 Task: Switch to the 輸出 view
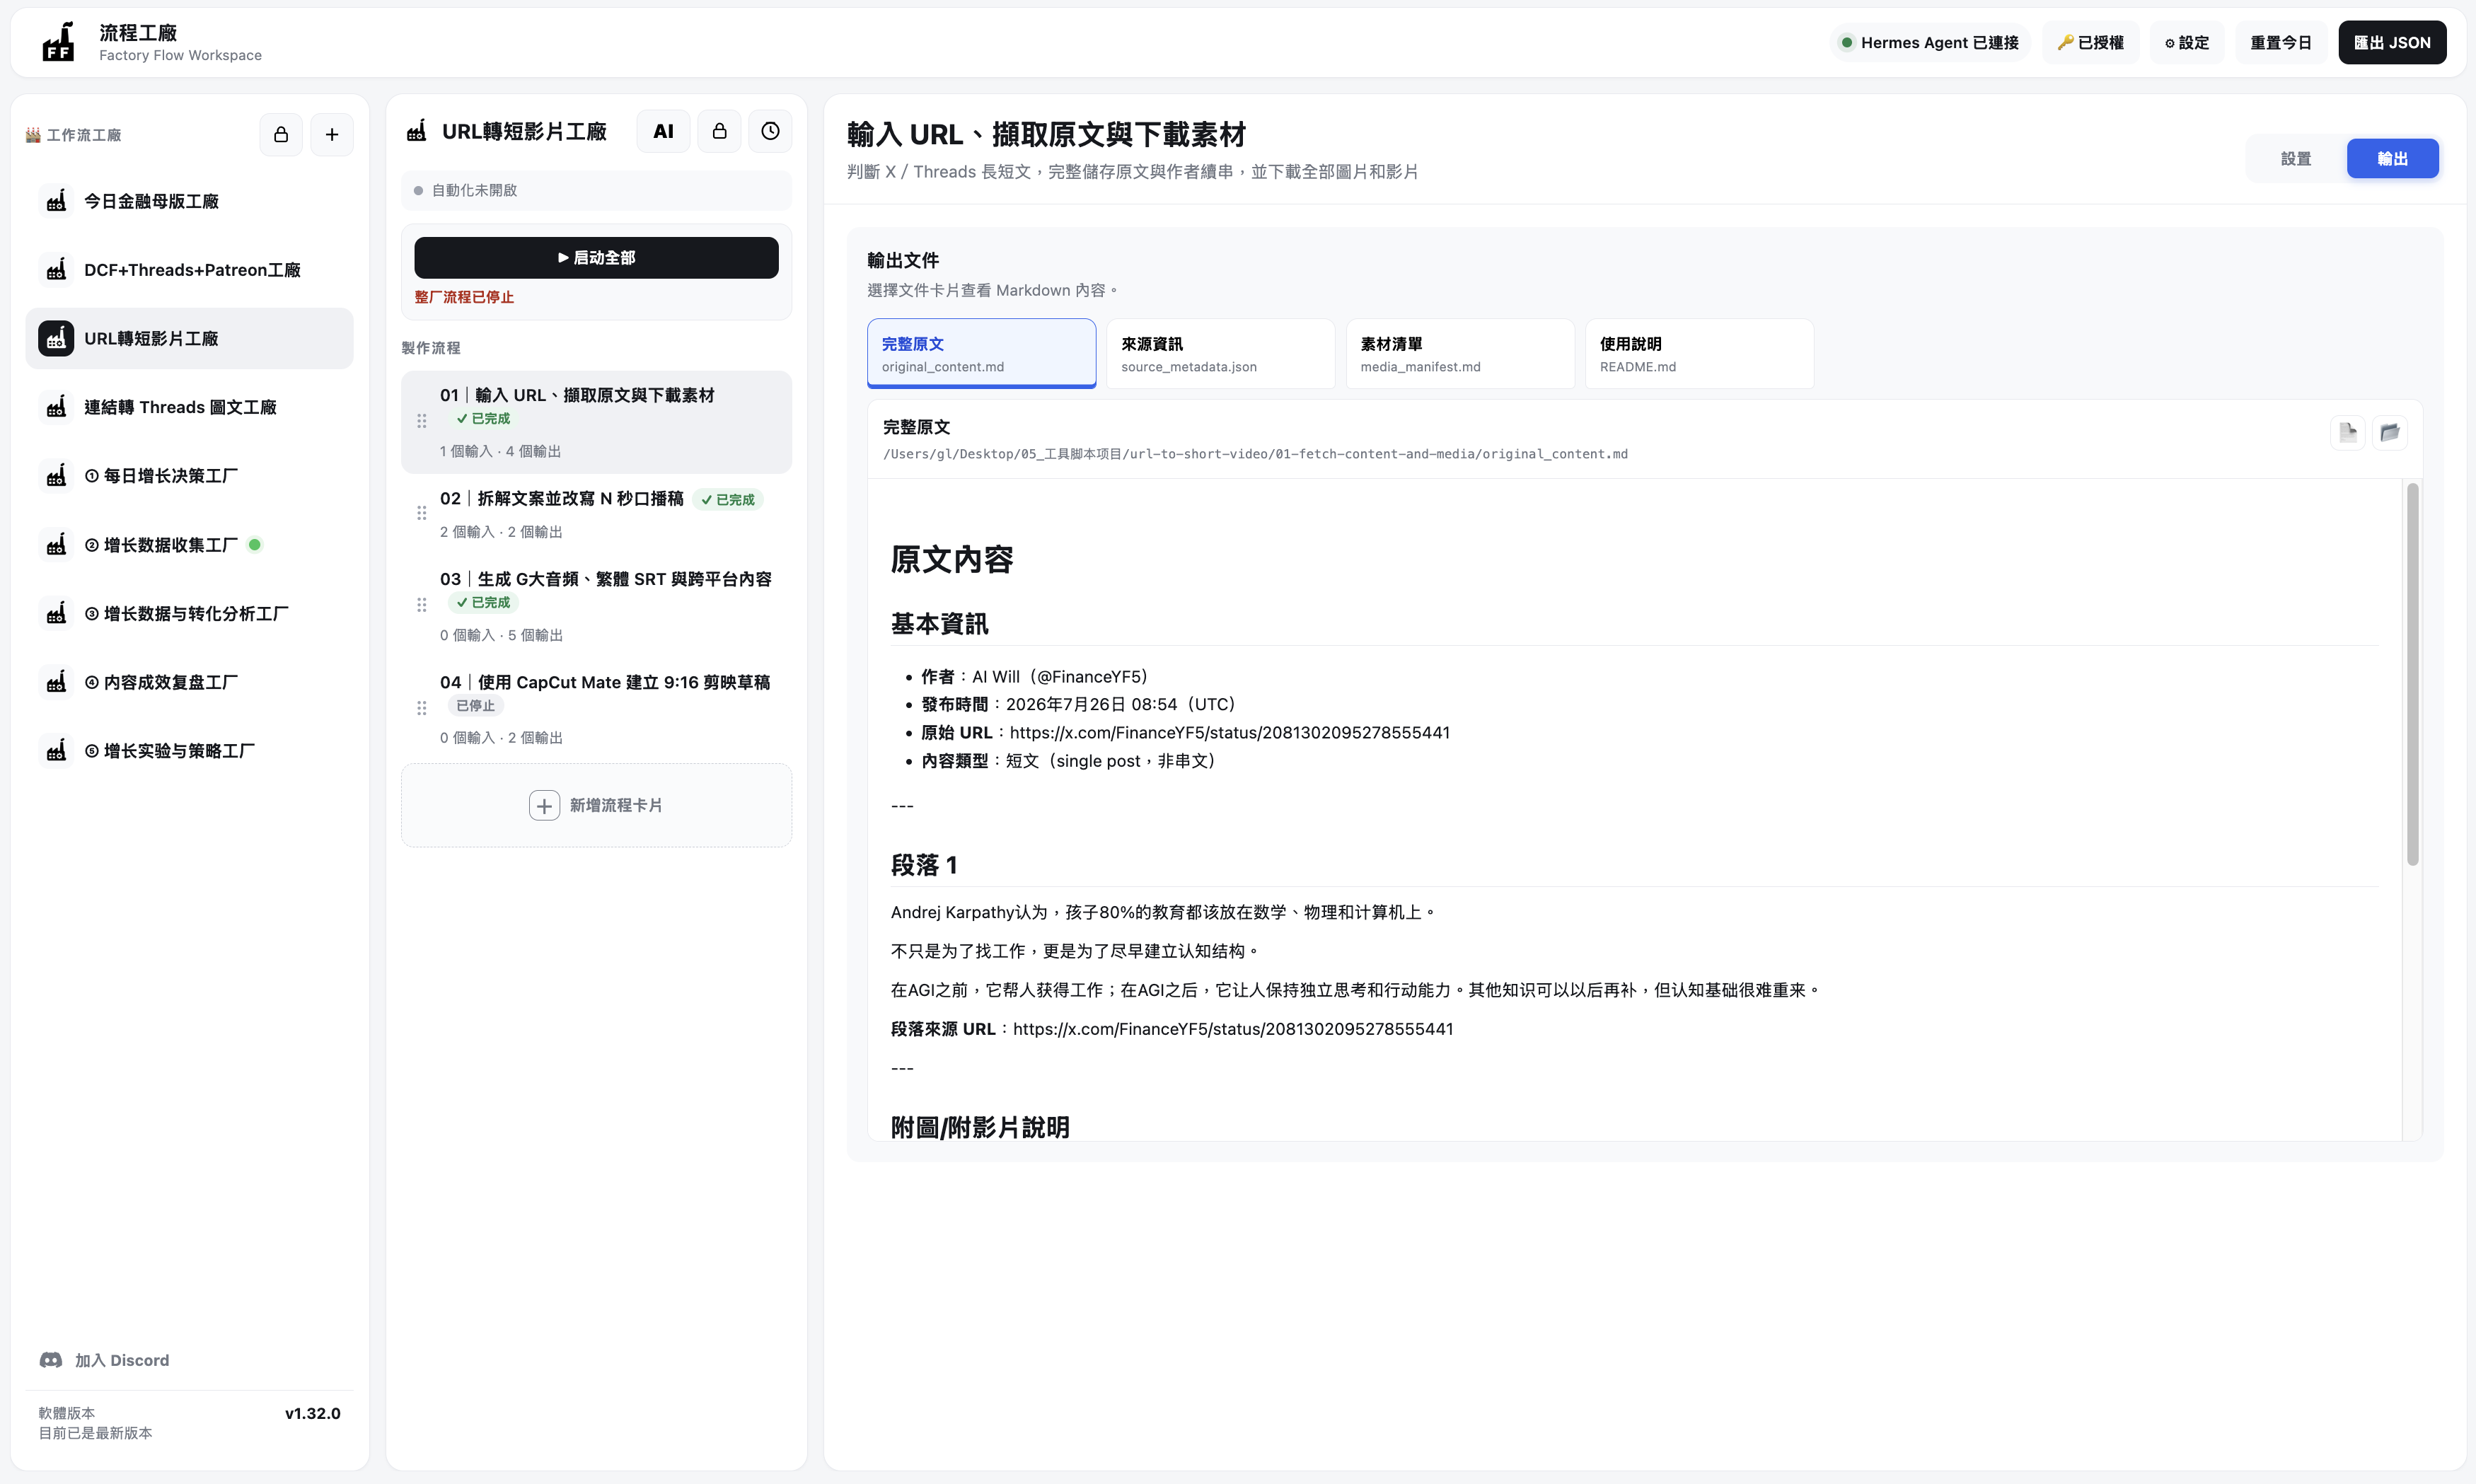point(2392,159)
